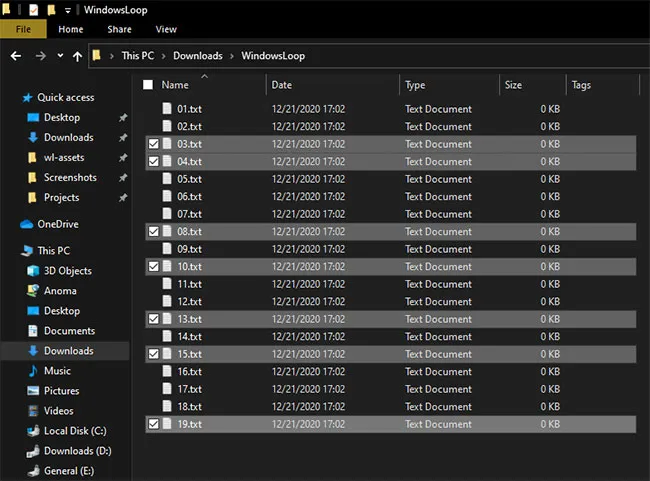Deselect the 19.txt file checkbox
Screen dimensions: 650x481
[x=152, y=424]
